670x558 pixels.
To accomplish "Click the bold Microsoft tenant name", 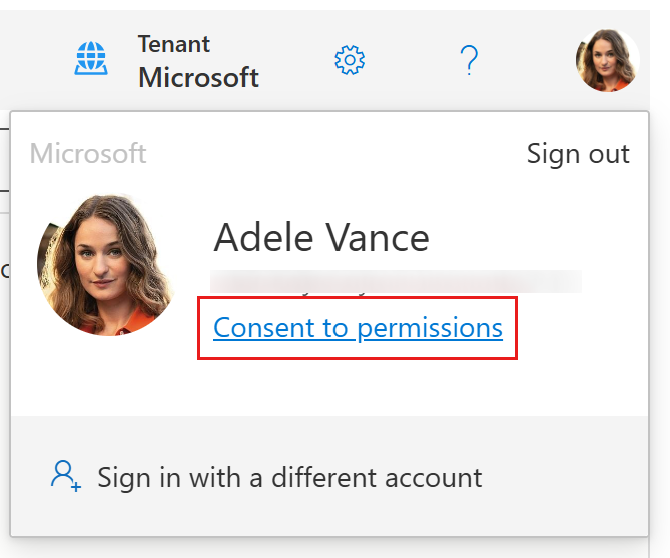I will (198, 77).
